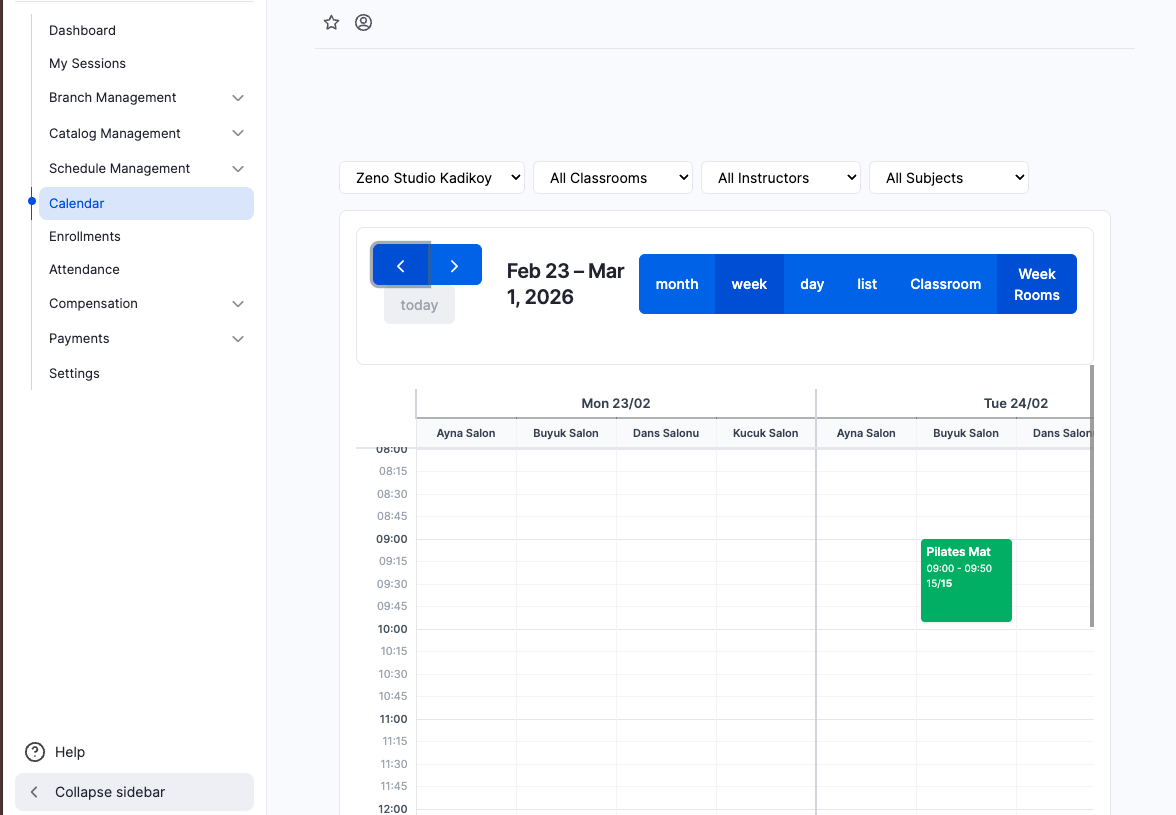Click Ayna Salon column under Monday
This screenshot has height=815, width=1176.
(x=466, y=433)
